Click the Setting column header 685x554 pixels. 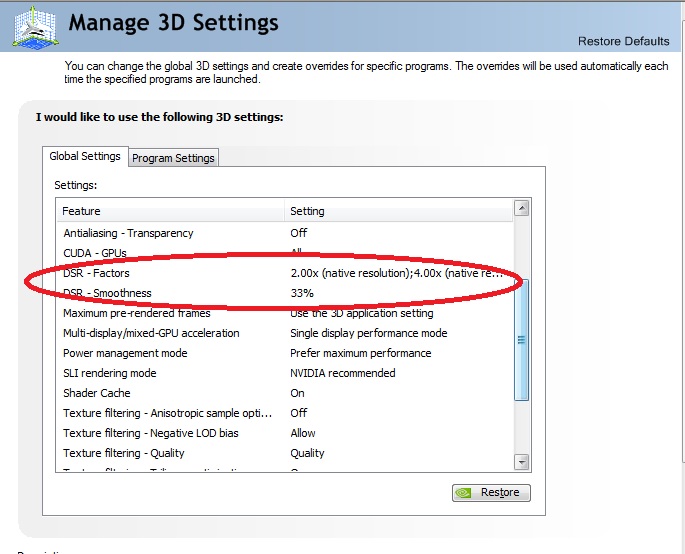coord(398,211)
